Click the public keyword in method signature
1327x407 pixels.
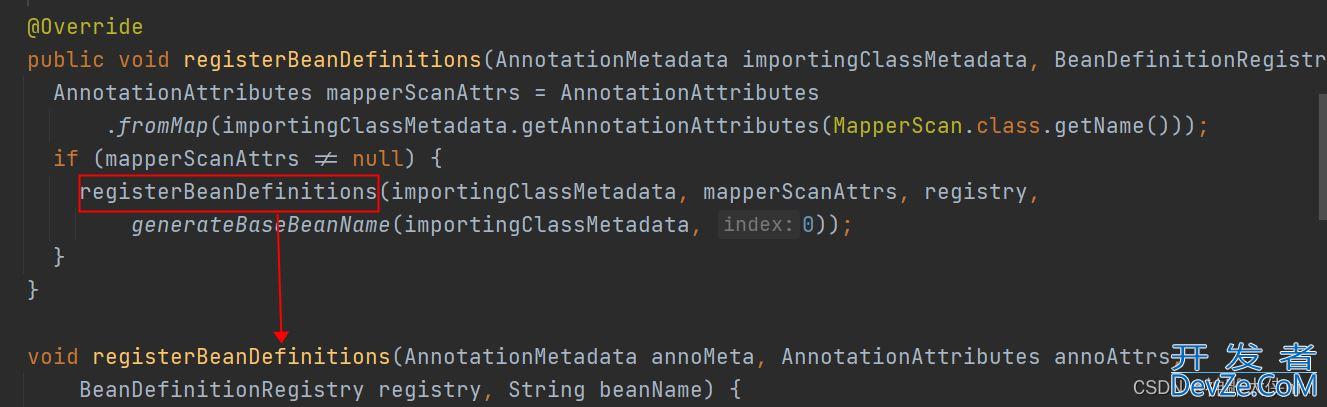click(x=66, y=60)
